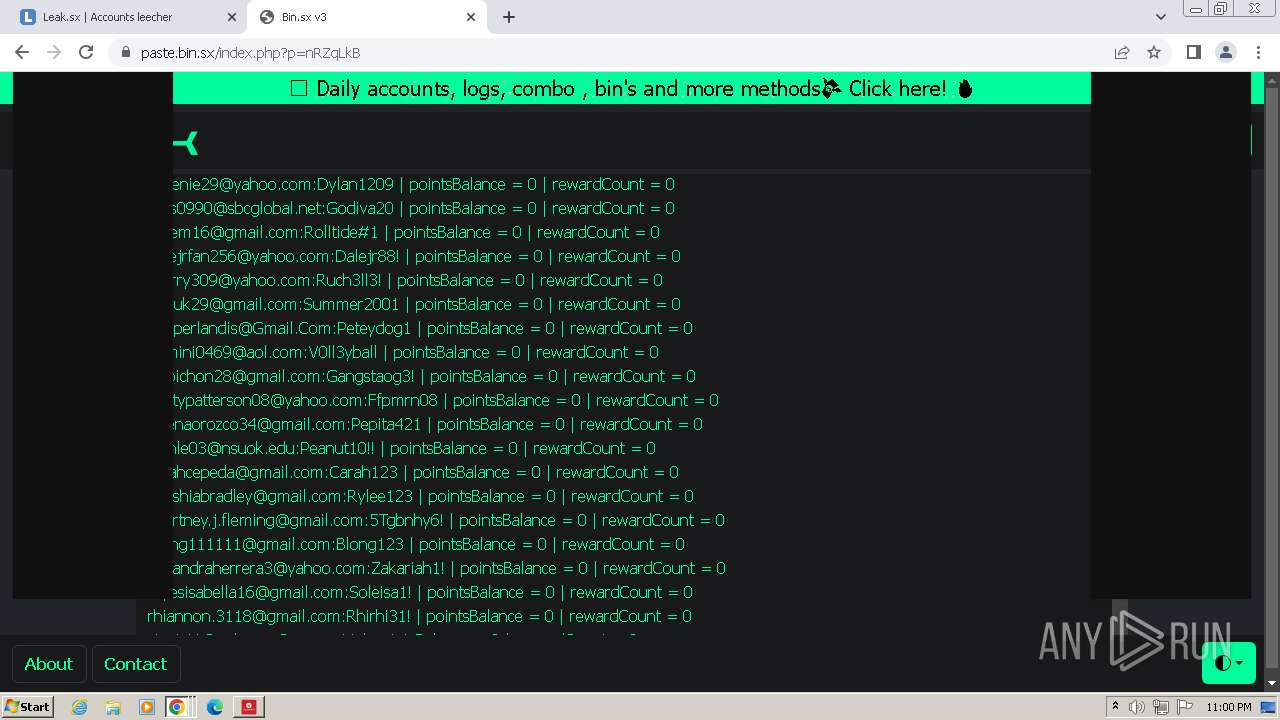
Task: Open the red app taskbar icon
Action: click(x=249, y=707)
